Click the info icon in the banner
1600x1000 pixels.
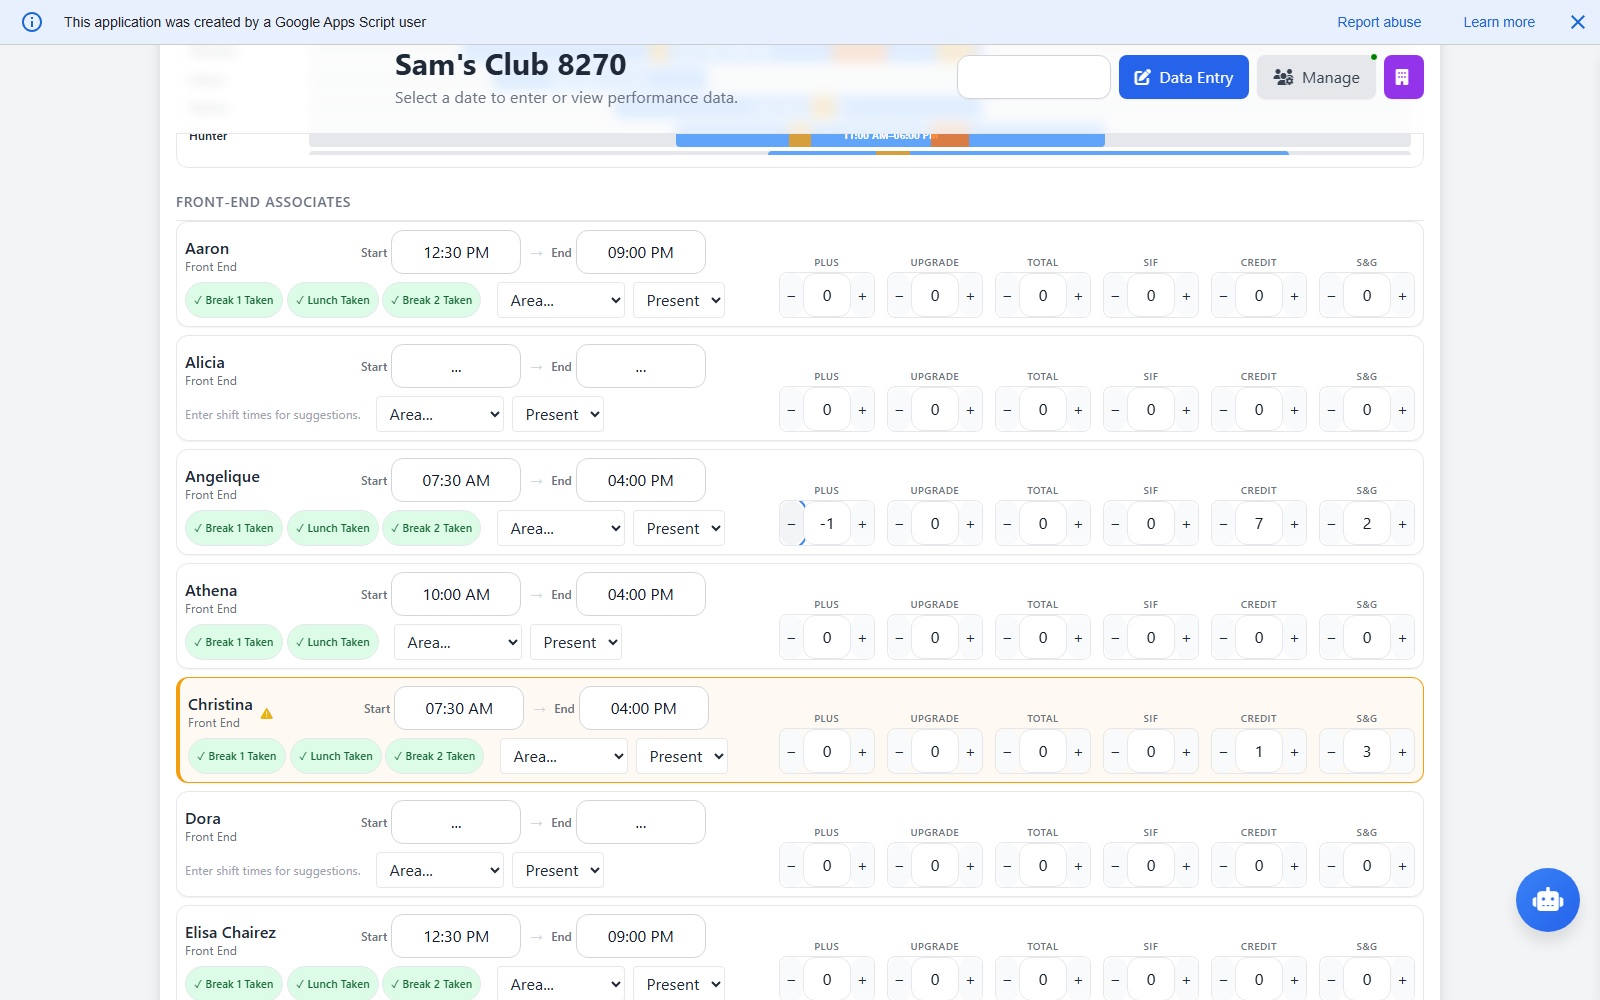tap(32, 22)
